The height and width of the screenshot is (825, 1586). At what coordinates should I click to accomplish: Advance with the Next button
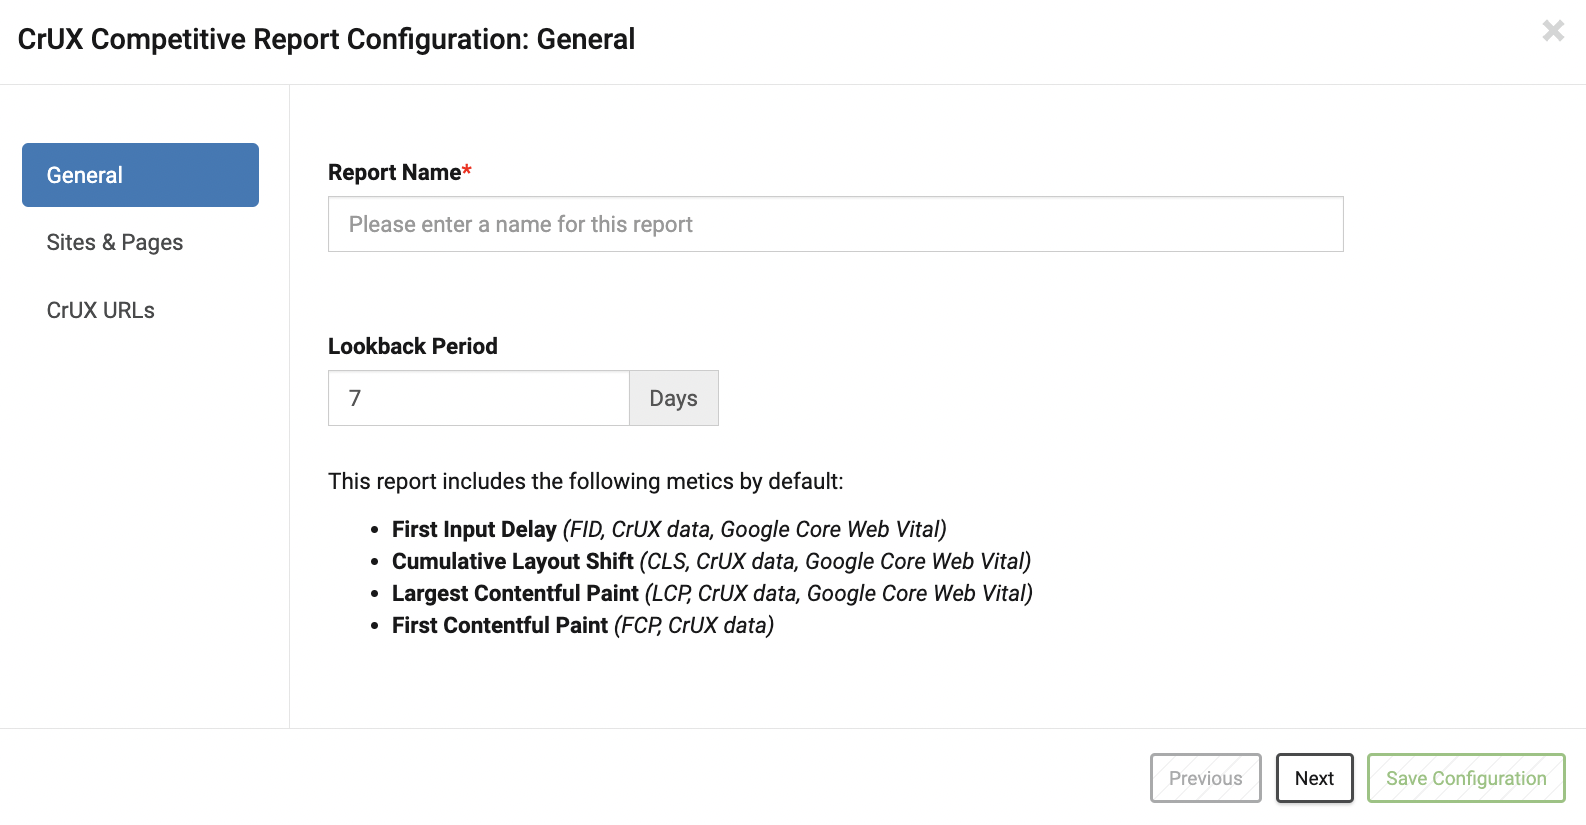pyautogui.click(x=1314, y=778)
